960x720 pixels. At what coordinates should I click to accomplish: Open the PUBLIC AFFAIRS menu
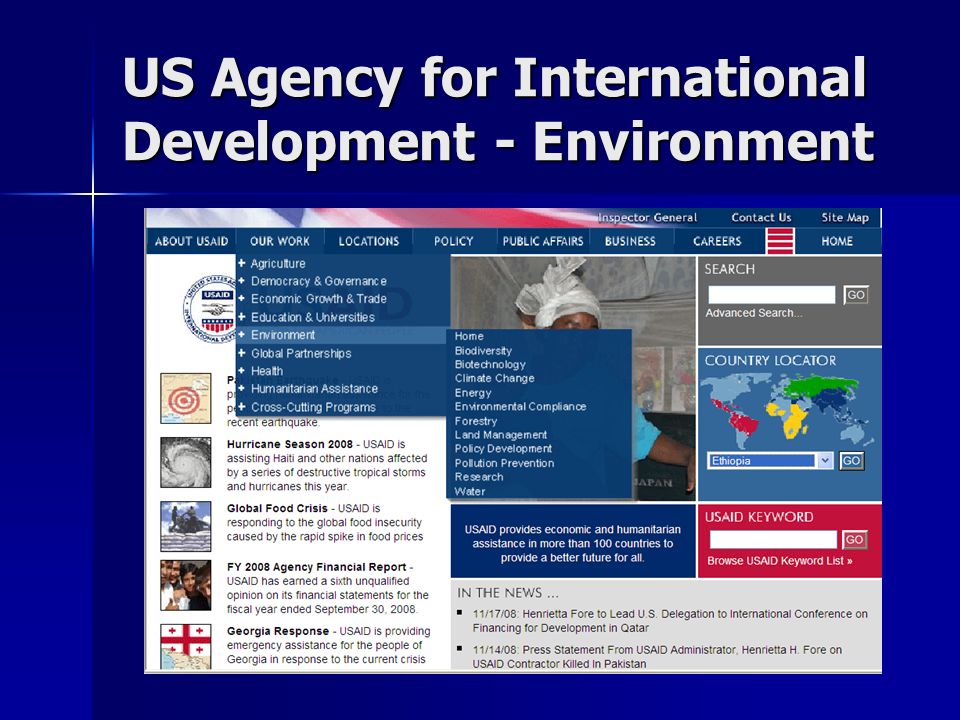click(x=543, y=241)
